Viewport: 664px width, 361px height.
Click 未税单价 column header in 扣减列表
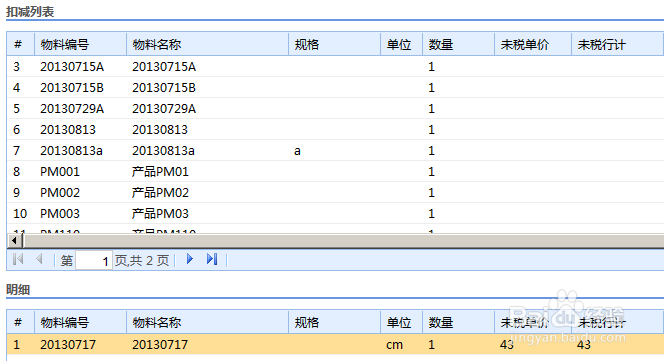[533, 44]
